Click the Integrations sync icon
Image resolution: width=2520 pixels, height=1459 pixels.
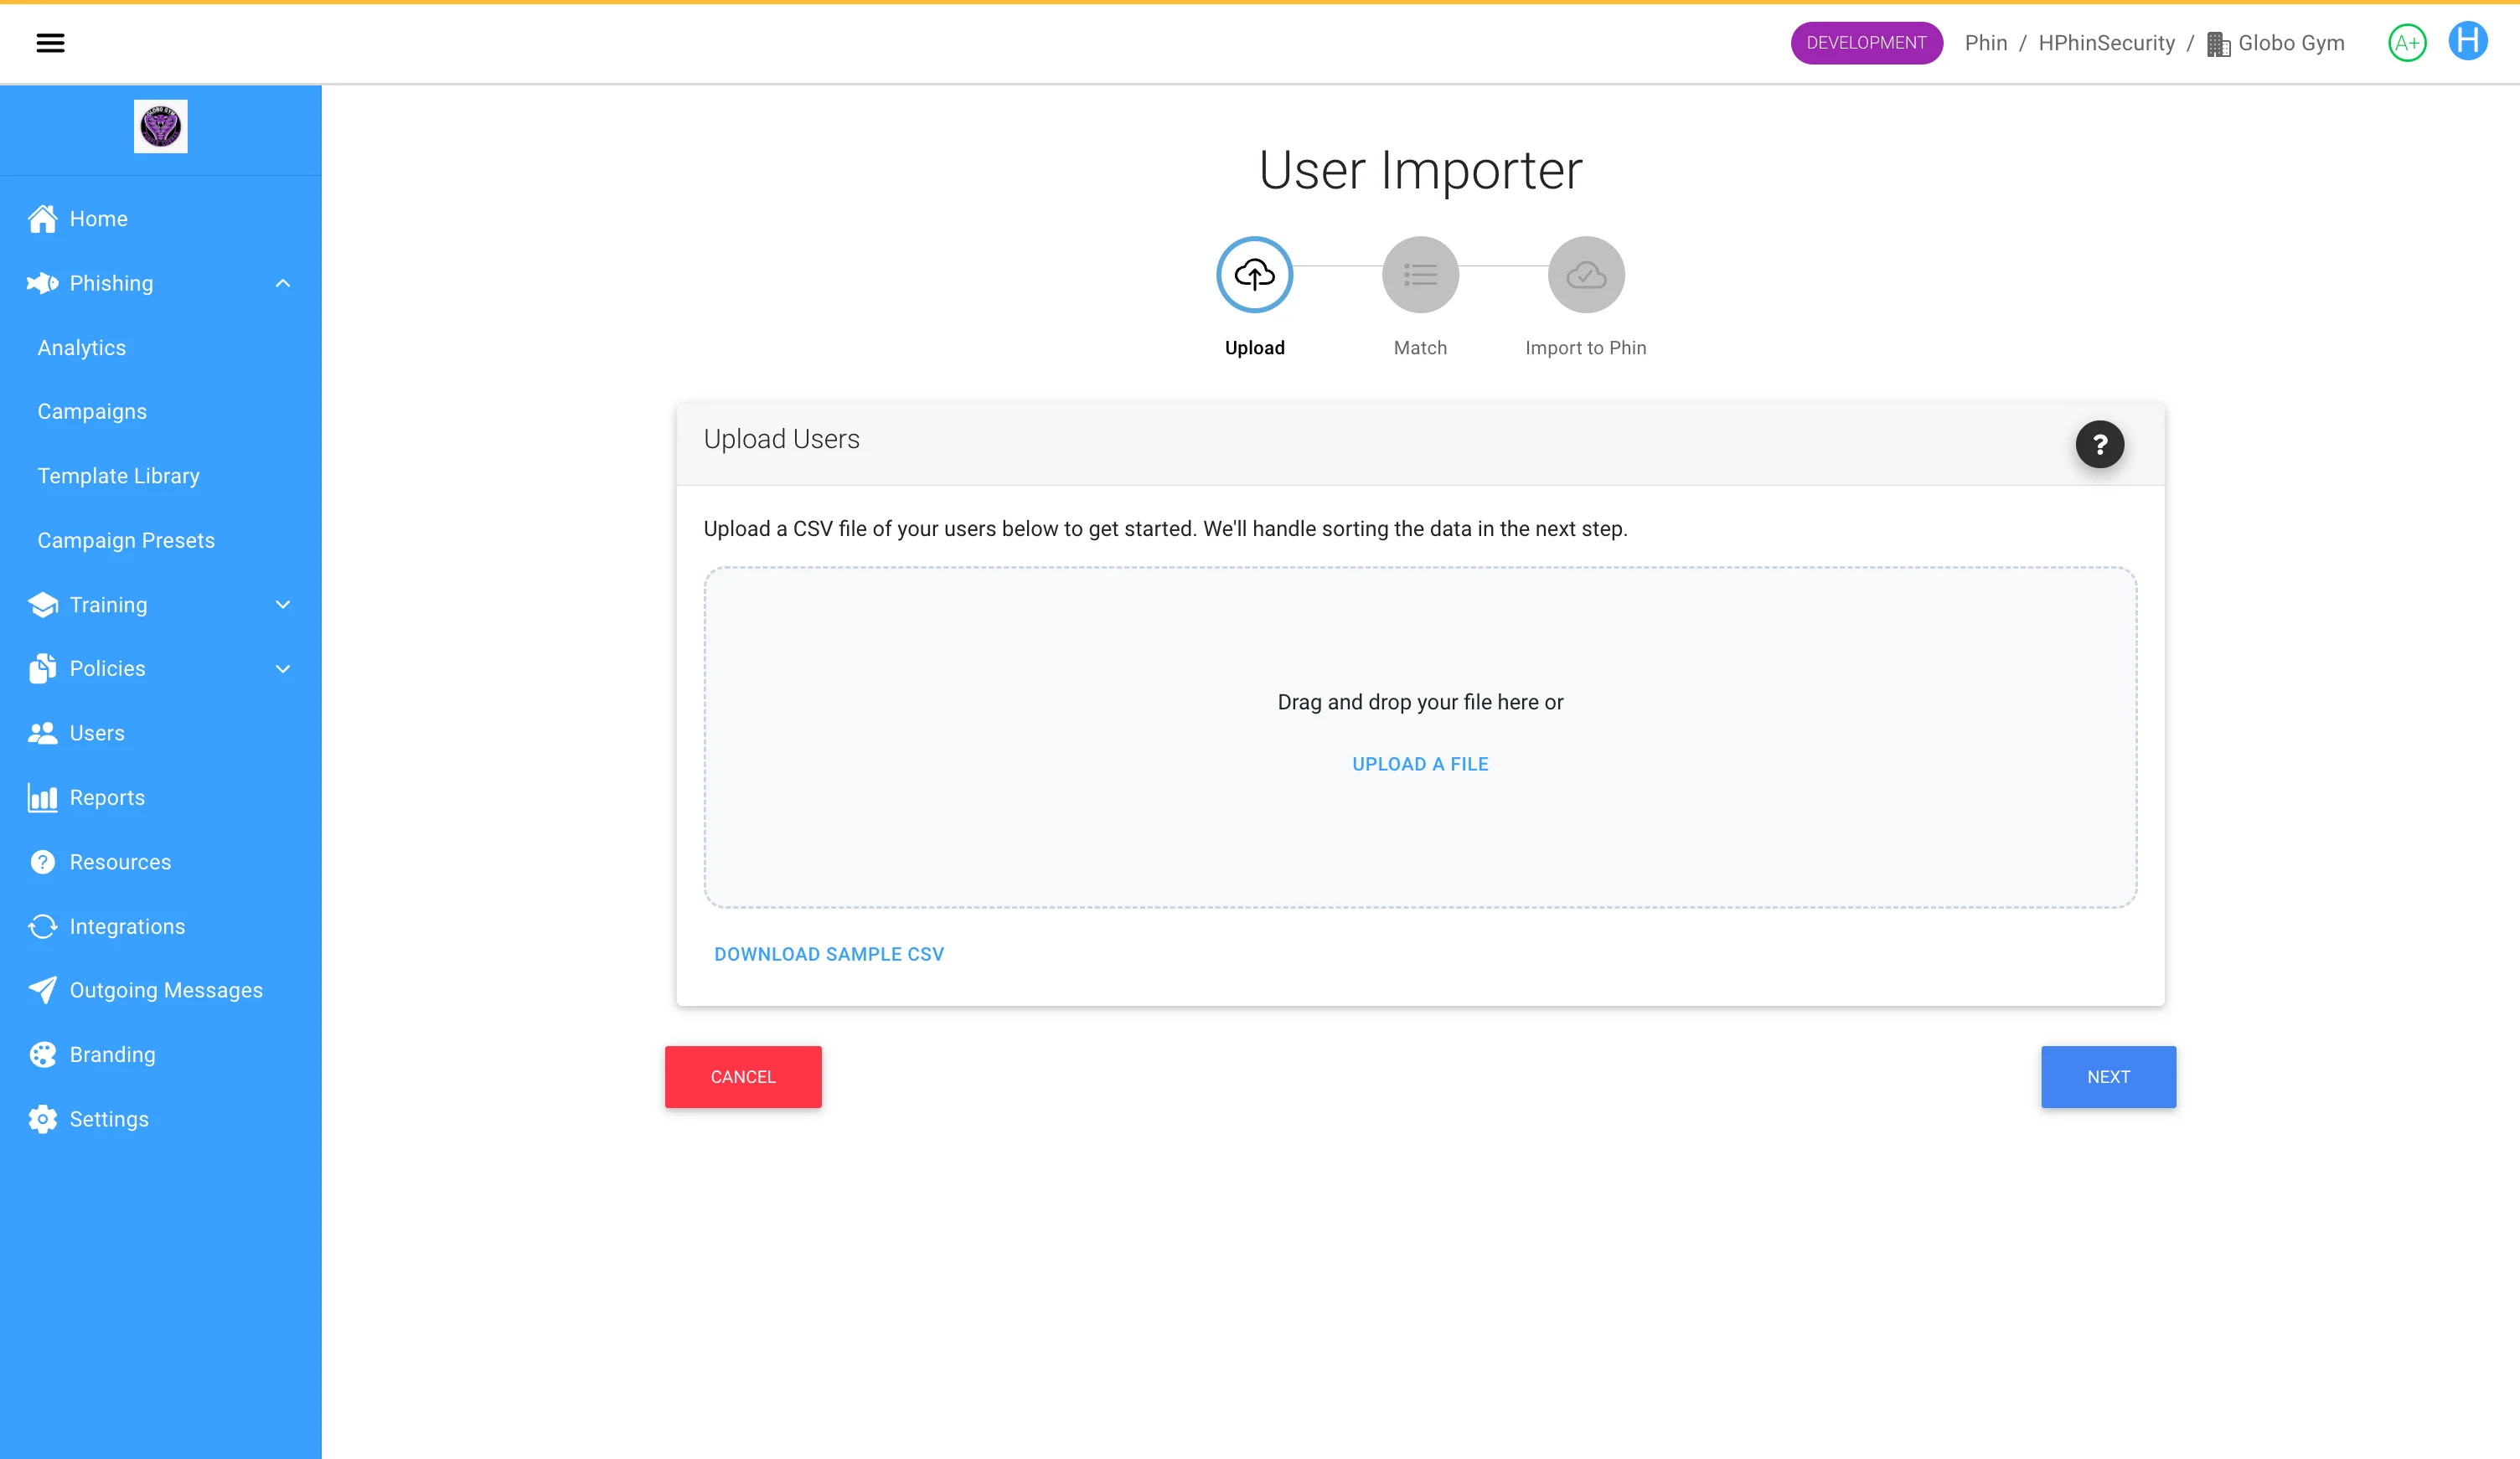coord(42,927)
